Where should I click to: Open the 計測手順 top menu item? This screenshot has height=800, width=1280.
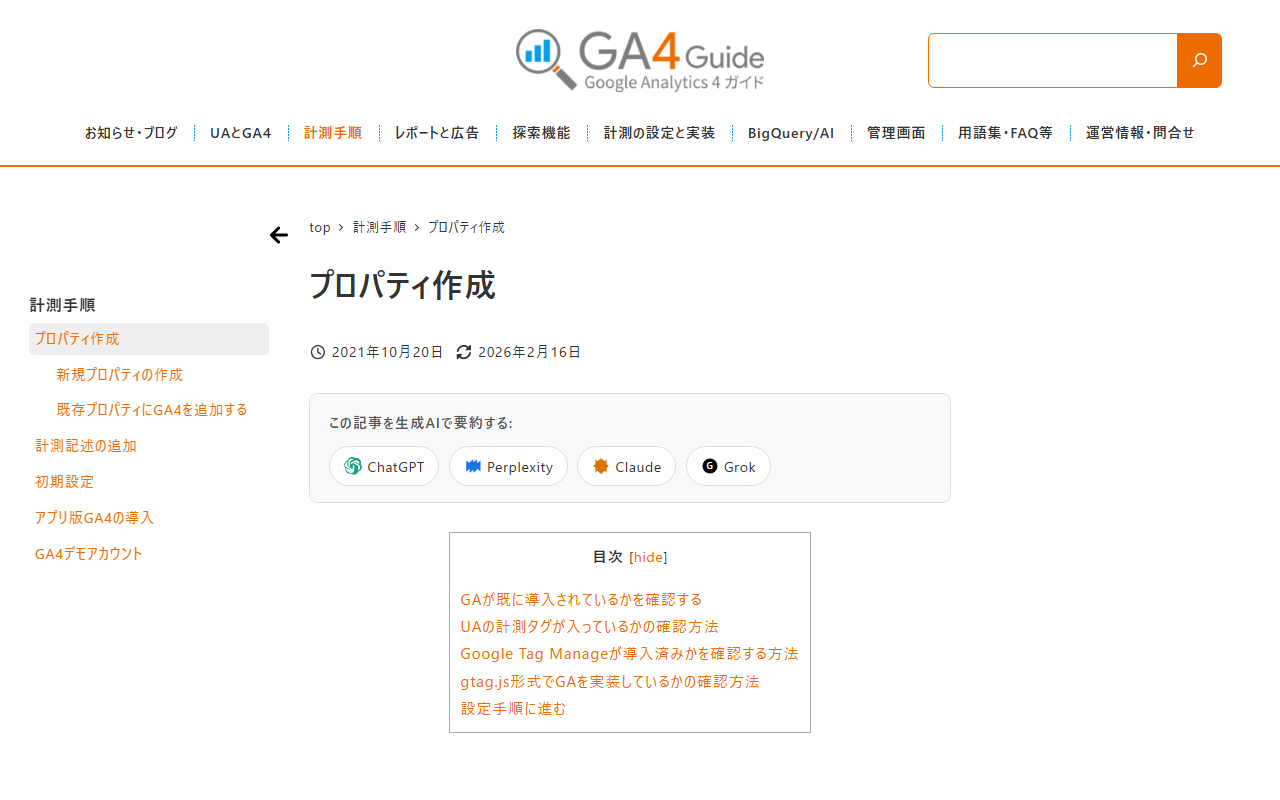pyautogui.click(x=333, y=133)
